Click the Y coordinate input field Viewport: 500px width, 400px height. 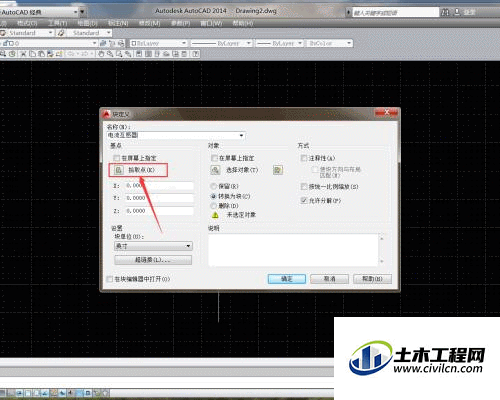pos(159,198)
